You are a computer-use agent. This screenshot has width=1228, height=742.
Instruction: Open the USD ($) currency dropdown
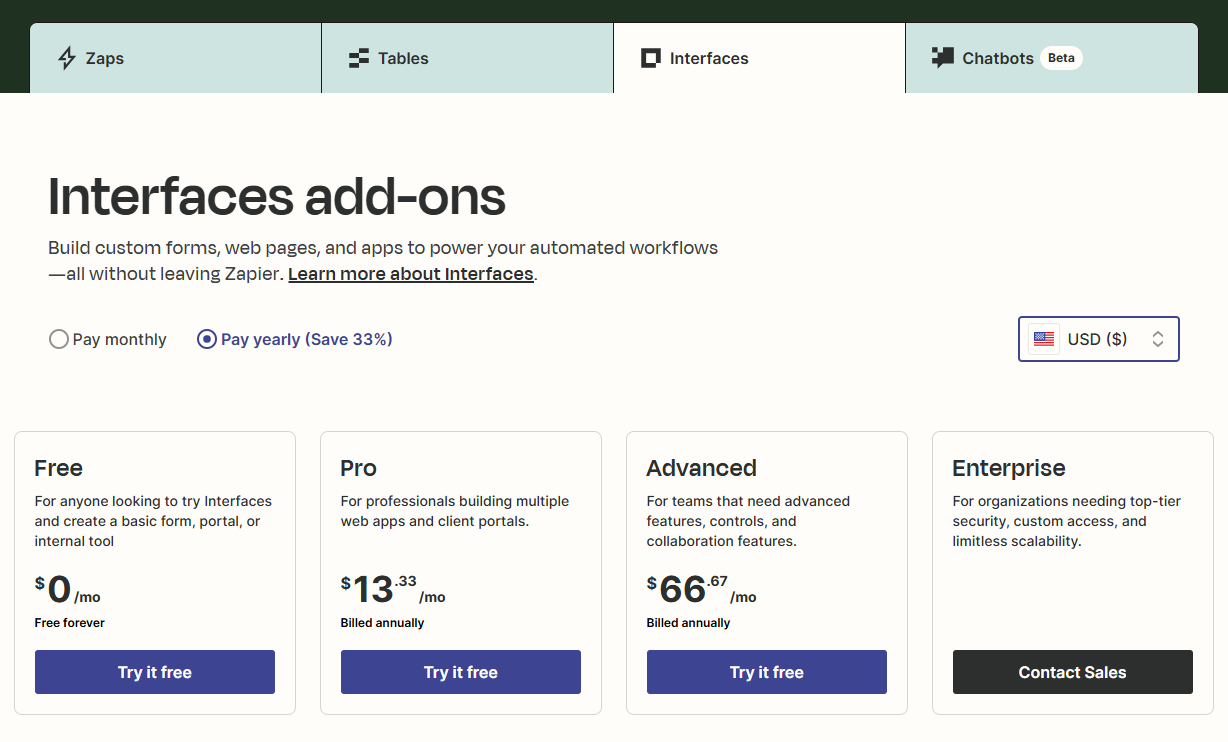1098,339
